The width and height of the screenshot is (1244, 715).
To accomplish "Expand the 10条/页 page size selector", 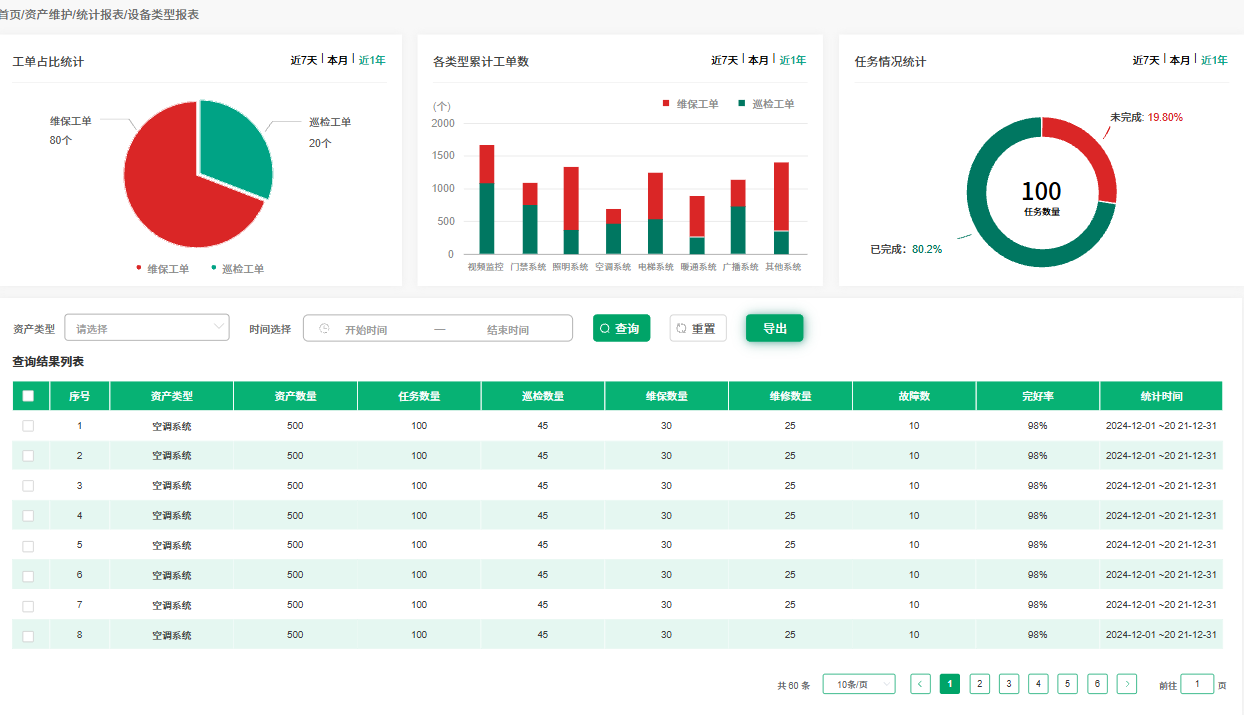I will 858,684.
